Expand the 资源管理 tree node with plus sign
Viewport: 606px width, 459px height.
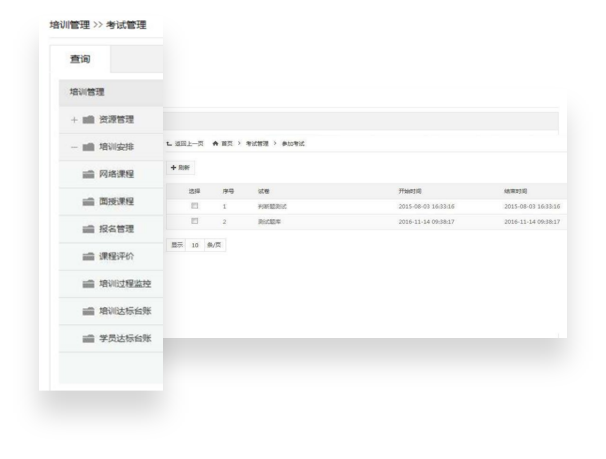click(74, 120)
